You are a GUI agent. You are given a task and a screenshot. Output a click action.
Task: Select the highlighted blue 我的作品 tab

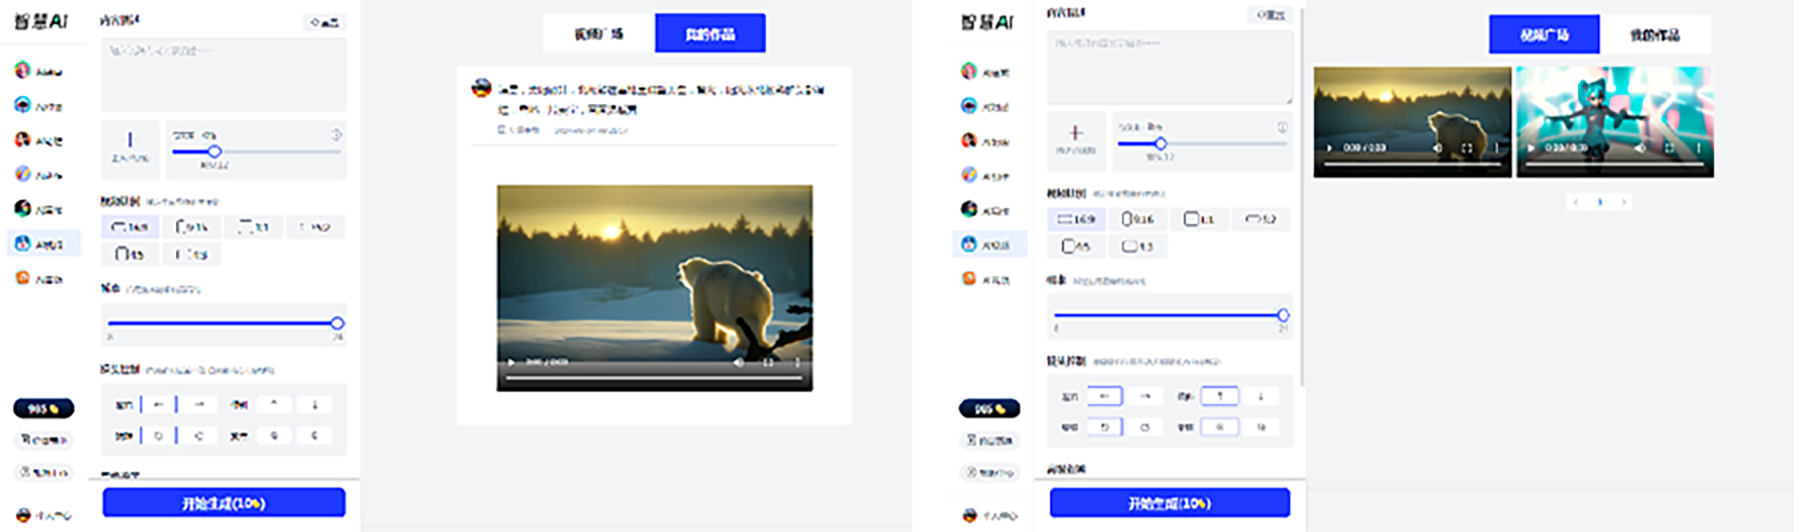(710, 34)
